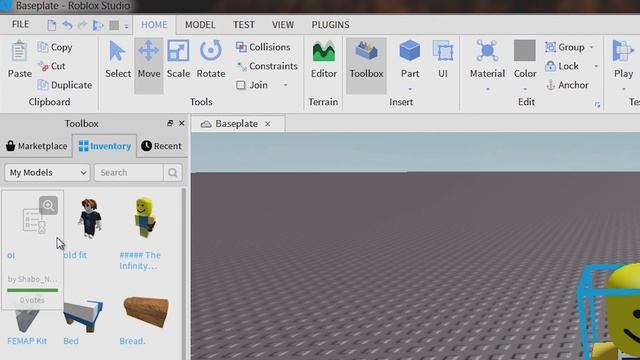Insert a new Part

pos(410,59)
